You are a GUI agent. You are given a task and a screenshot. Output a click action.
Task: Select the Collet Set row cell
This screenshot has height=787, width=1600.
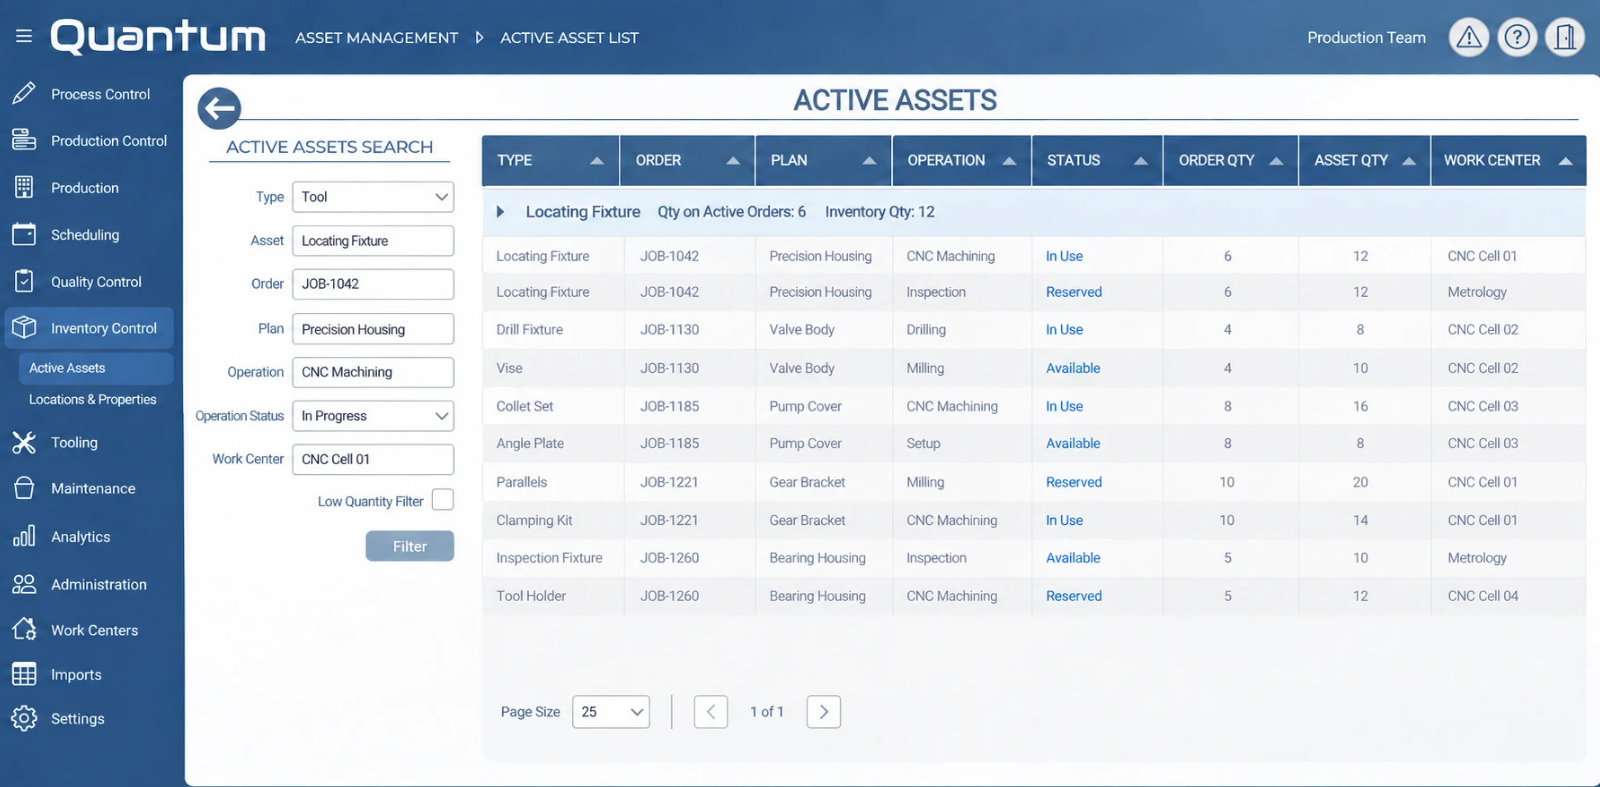(525, 406)
